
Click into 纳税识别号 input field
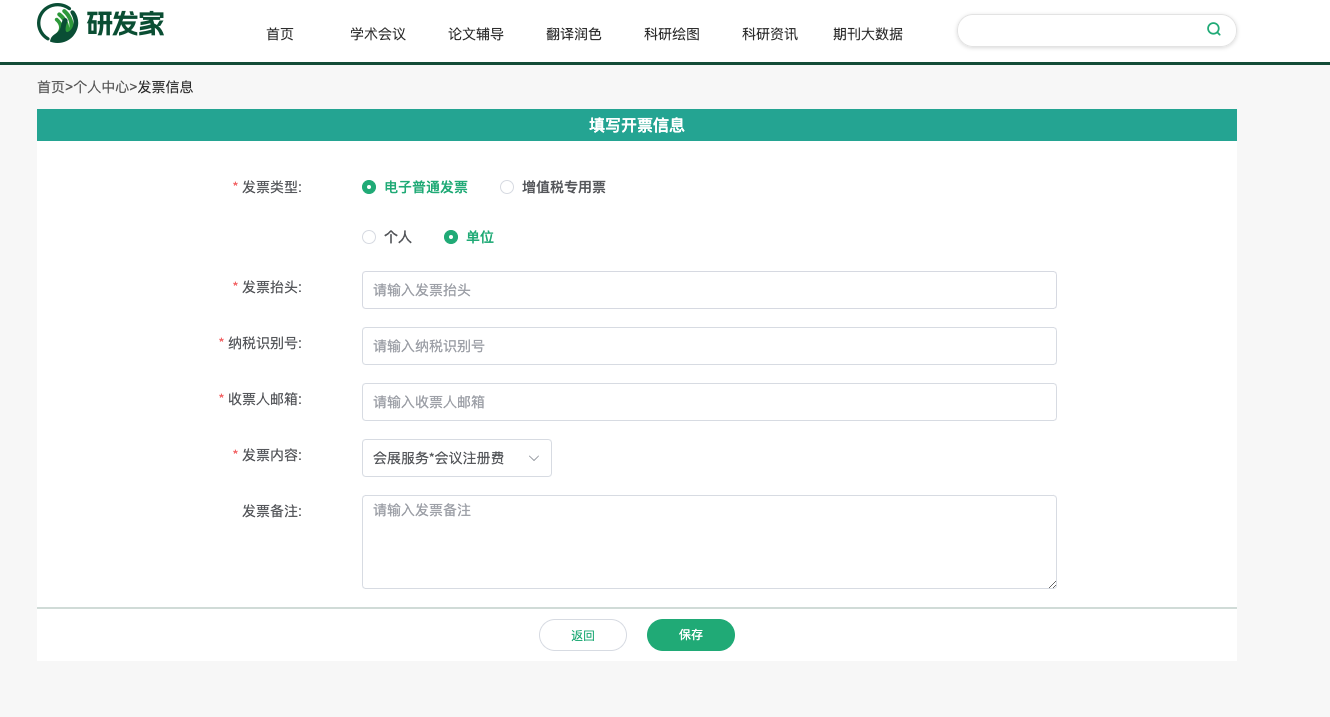(x=708, y=346)
